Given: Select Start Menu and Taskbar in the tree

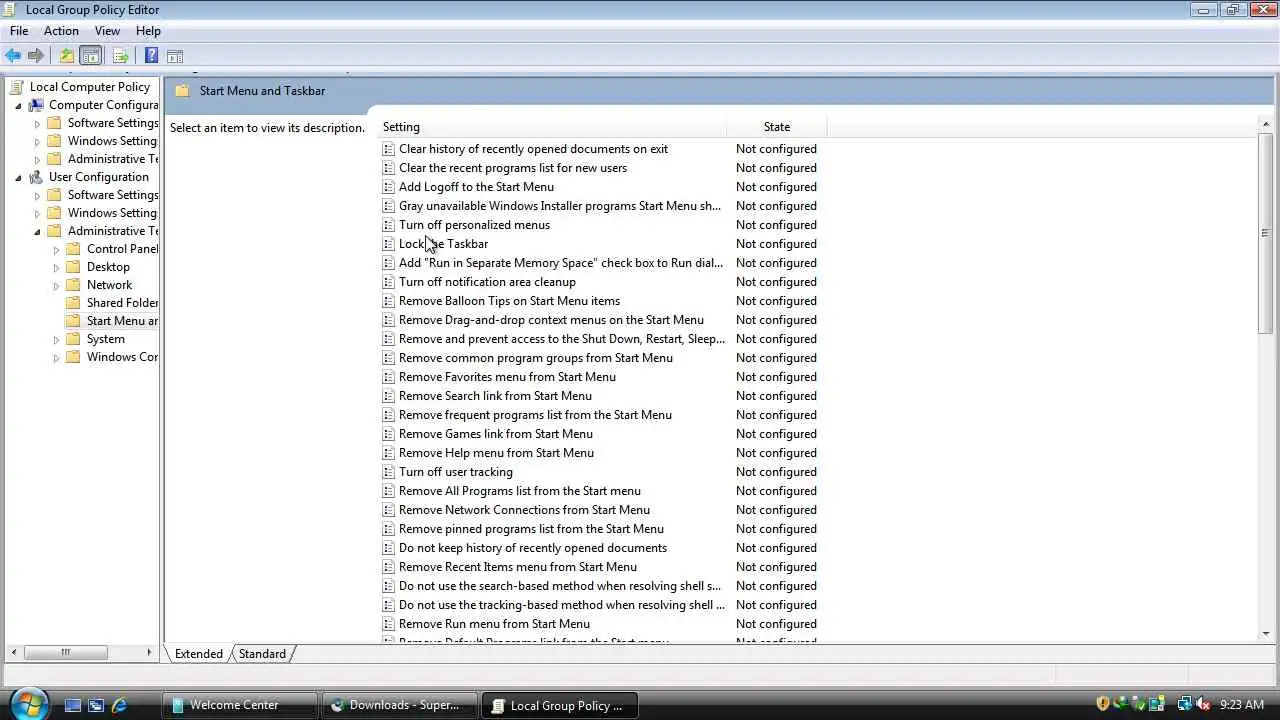Looking at the screenshot, I should click(122, 321).
